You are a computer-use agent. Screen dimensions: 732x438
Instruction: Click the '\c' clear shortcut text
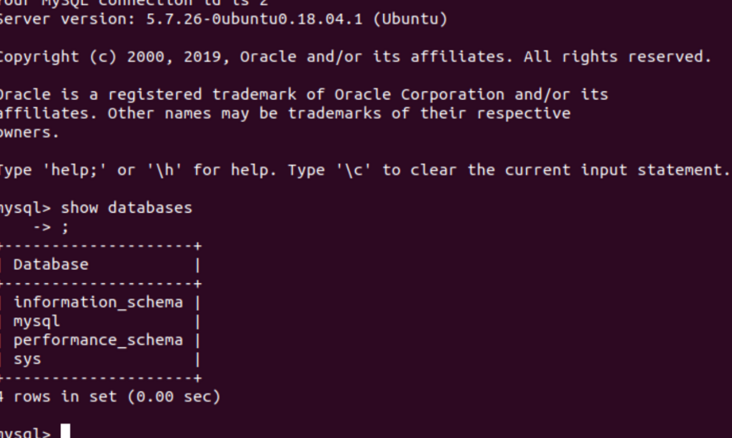[354, 170]
